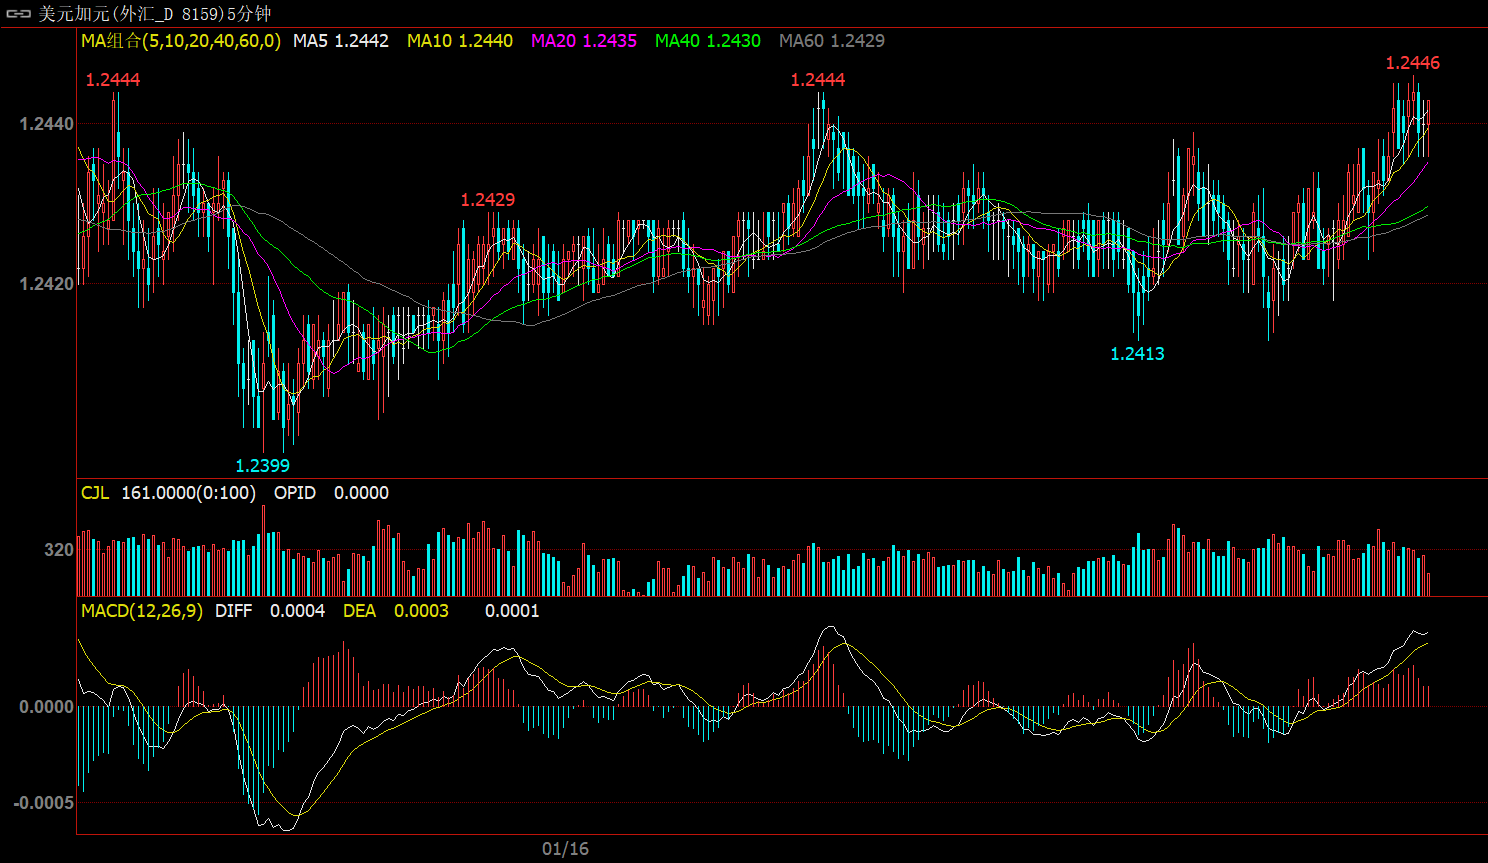Click the chain link icon beside the chart title
Viewport: 1488px width, 863px height.
pos(19,14)
